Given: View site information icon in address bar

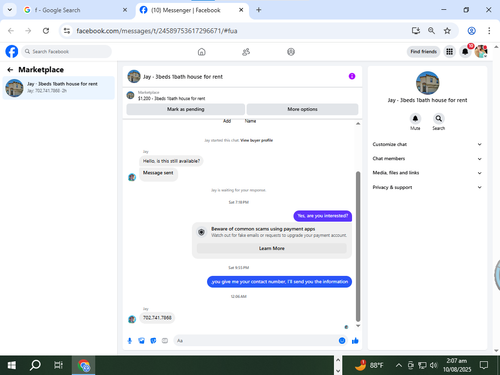Looking at the screenshot, I should click(67, 31).
